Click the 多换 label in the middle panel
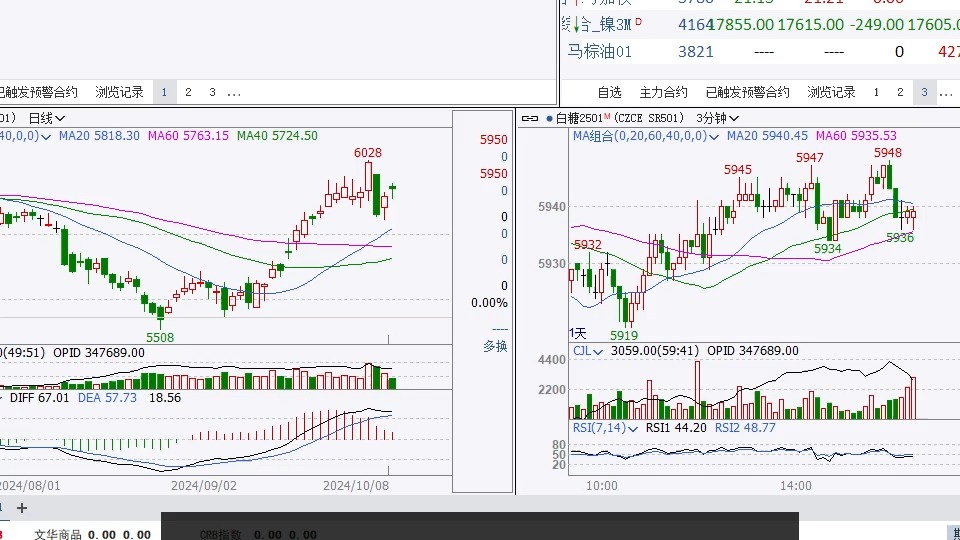The image size is (960, 540). click(x=495, y=346)
